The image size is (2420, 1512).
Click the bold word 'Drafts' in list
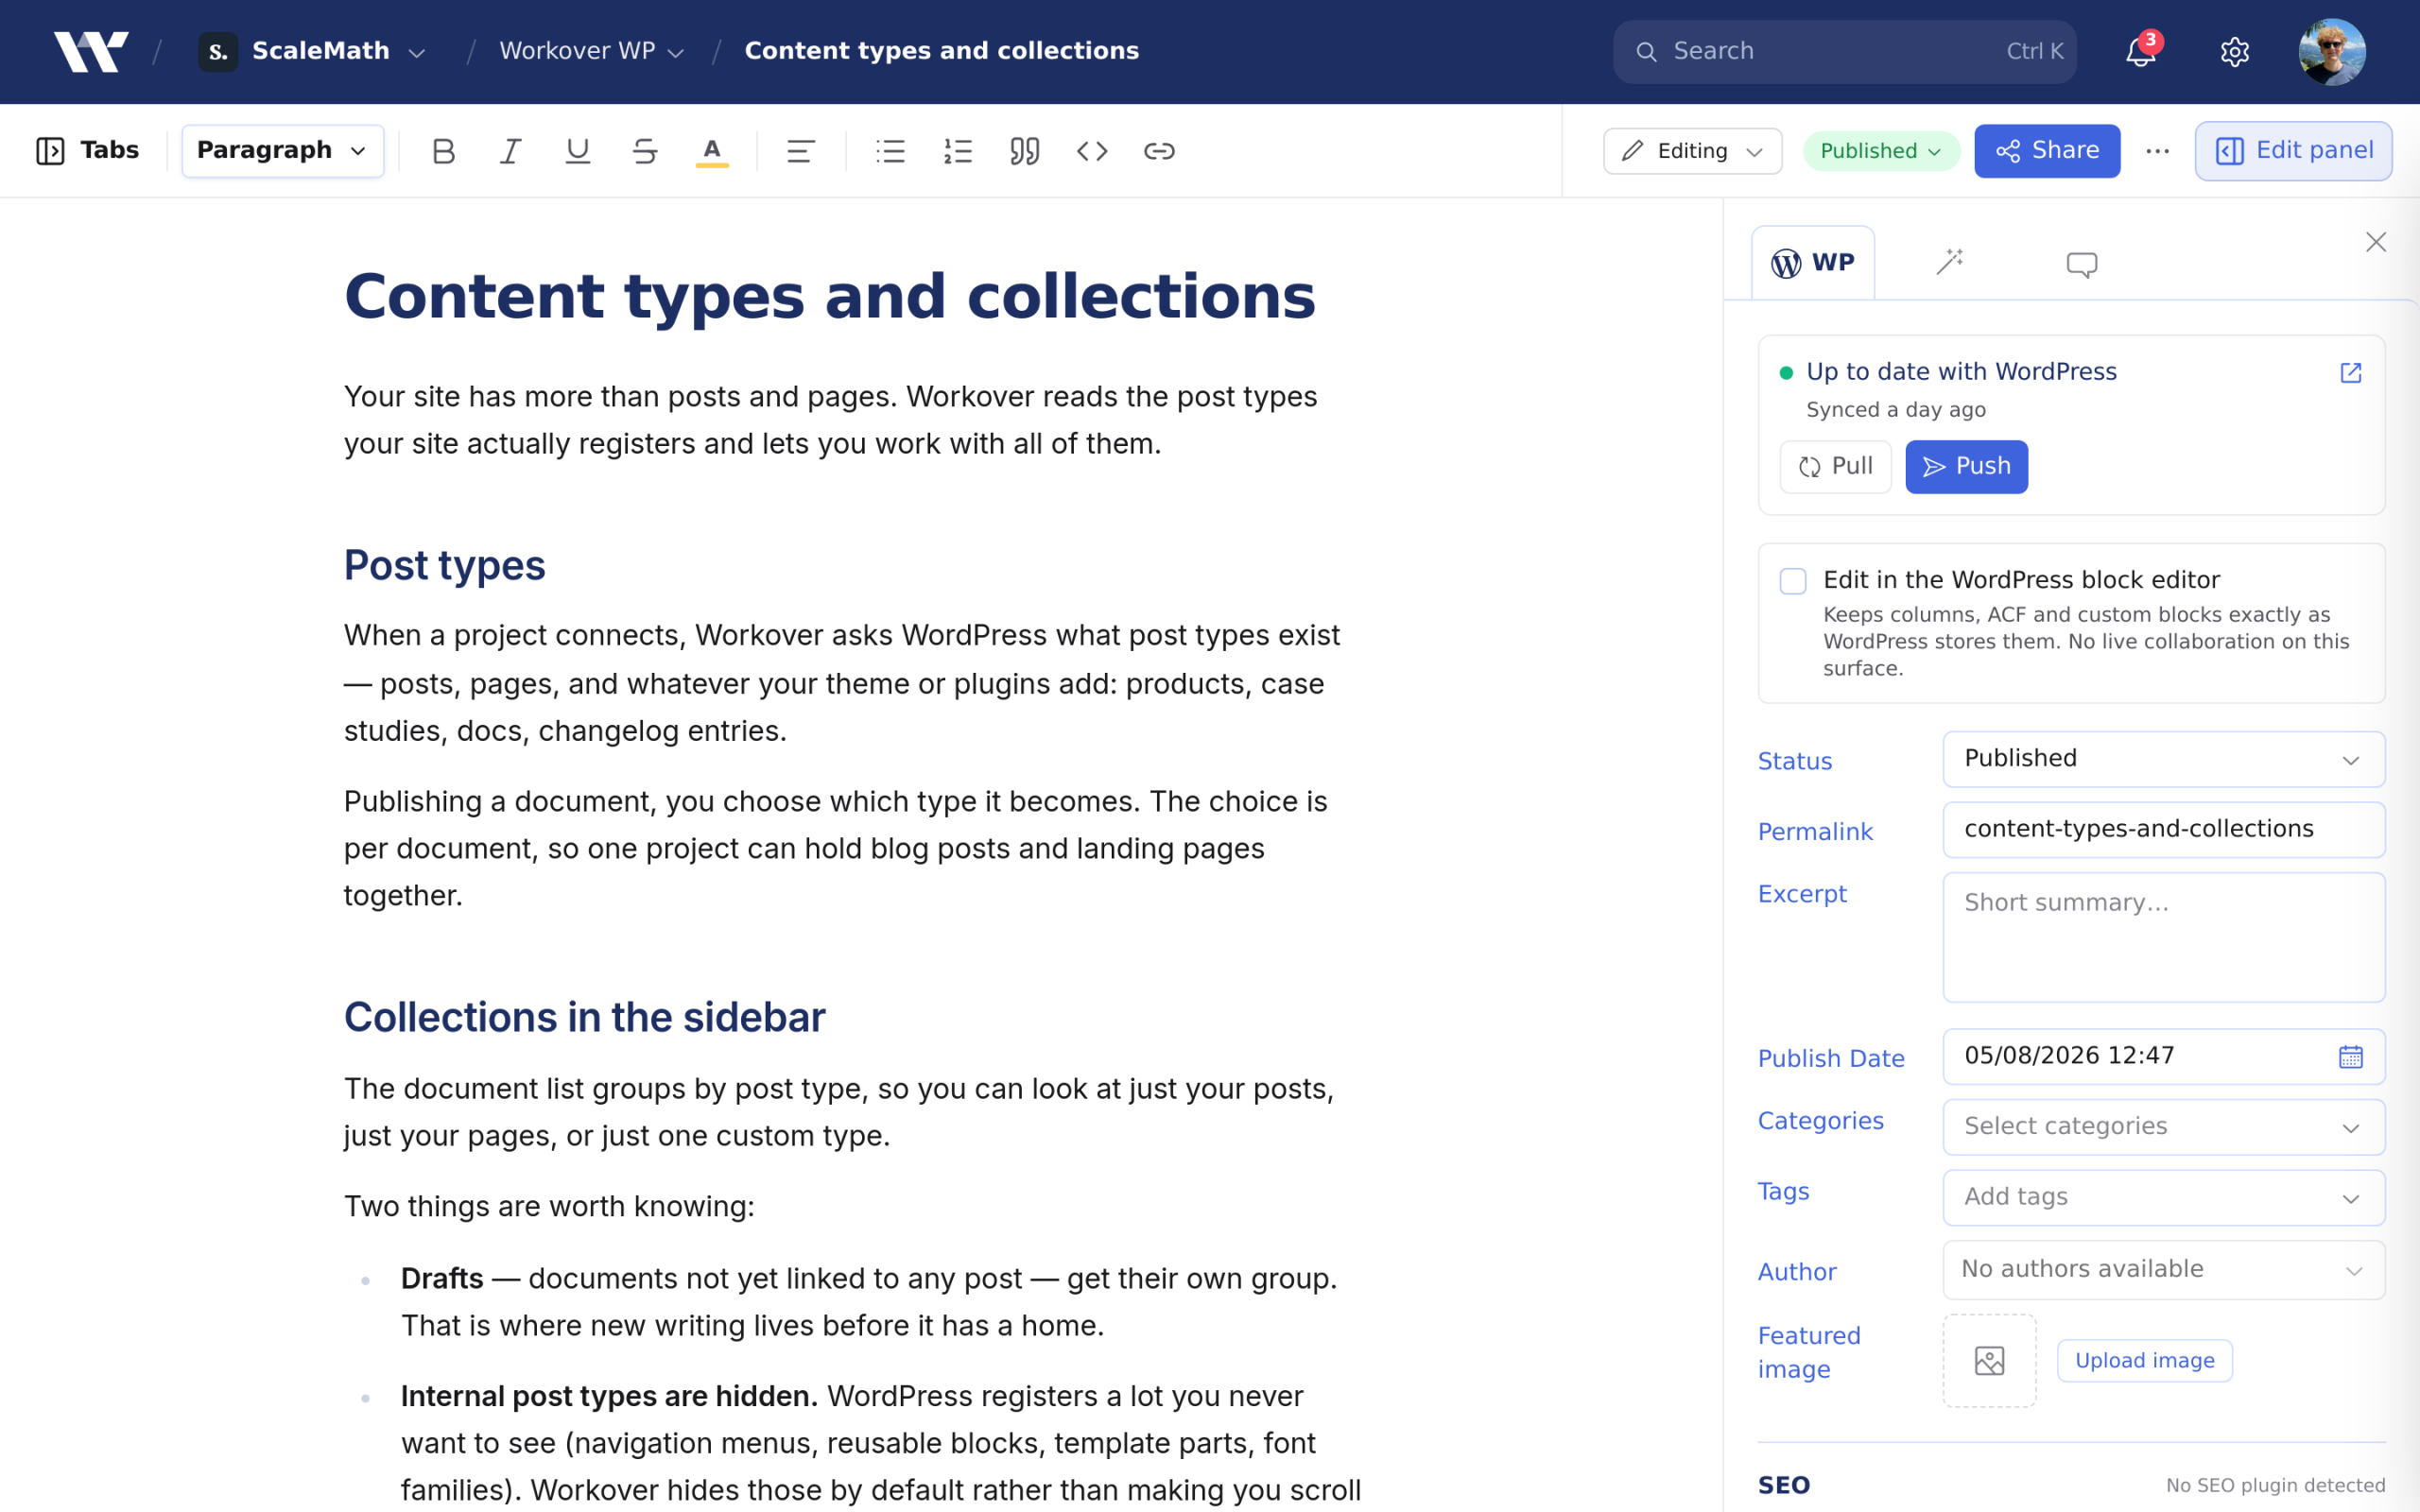pyautogui.click(x=441, y=1278)
